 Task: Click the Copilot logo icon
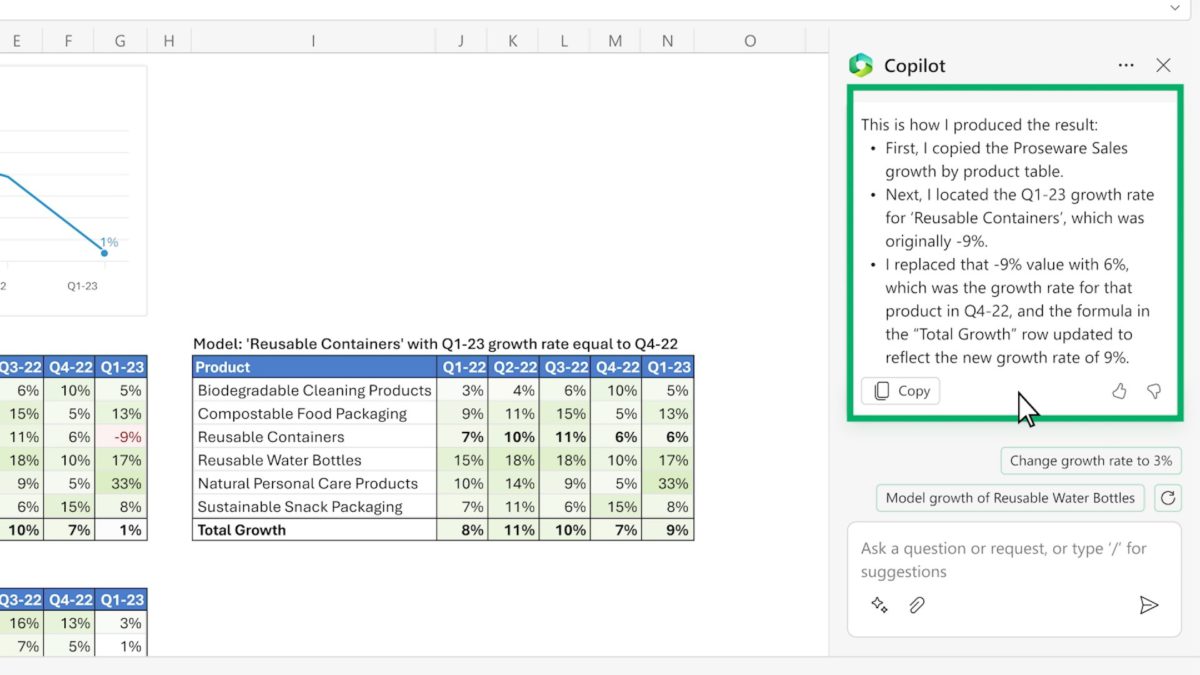[x=860, y=65]
